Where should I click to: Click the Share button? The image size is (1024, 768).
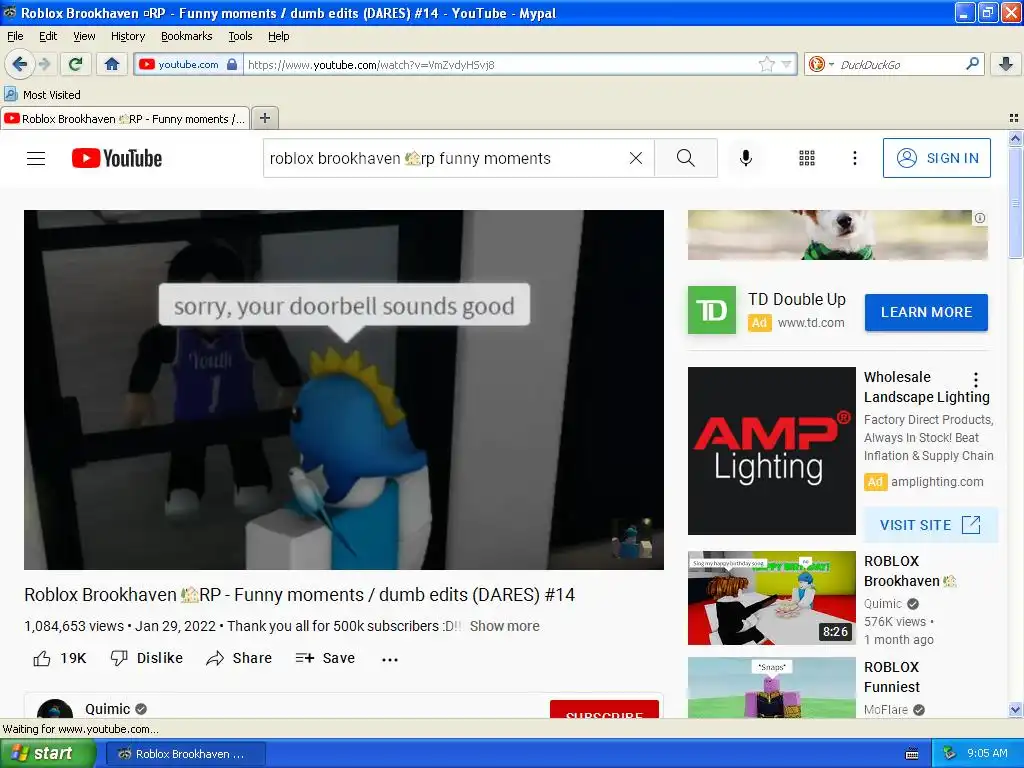coord(238,658)
